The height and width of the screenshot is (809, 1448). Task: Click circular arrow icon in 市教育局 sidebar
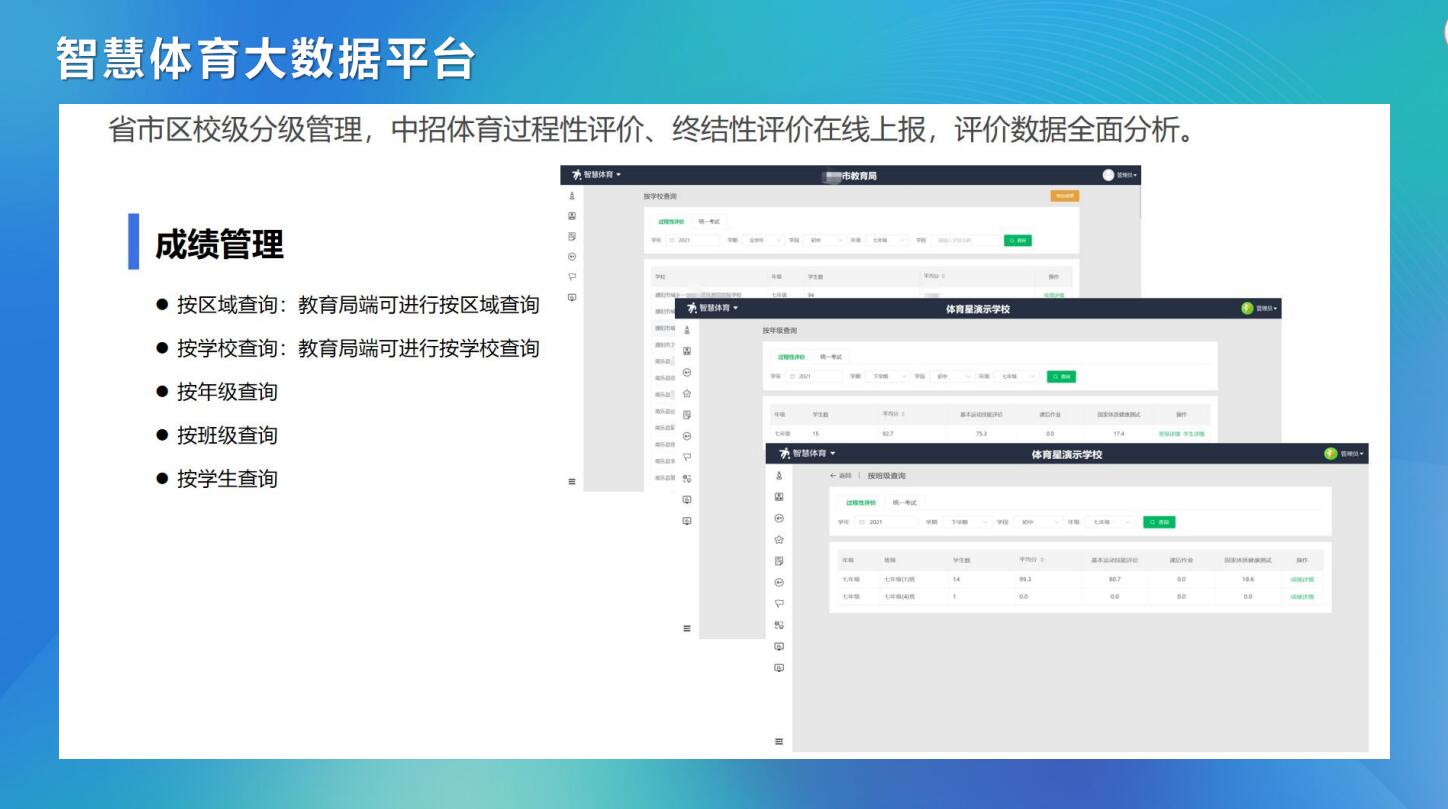pos(572,256)
